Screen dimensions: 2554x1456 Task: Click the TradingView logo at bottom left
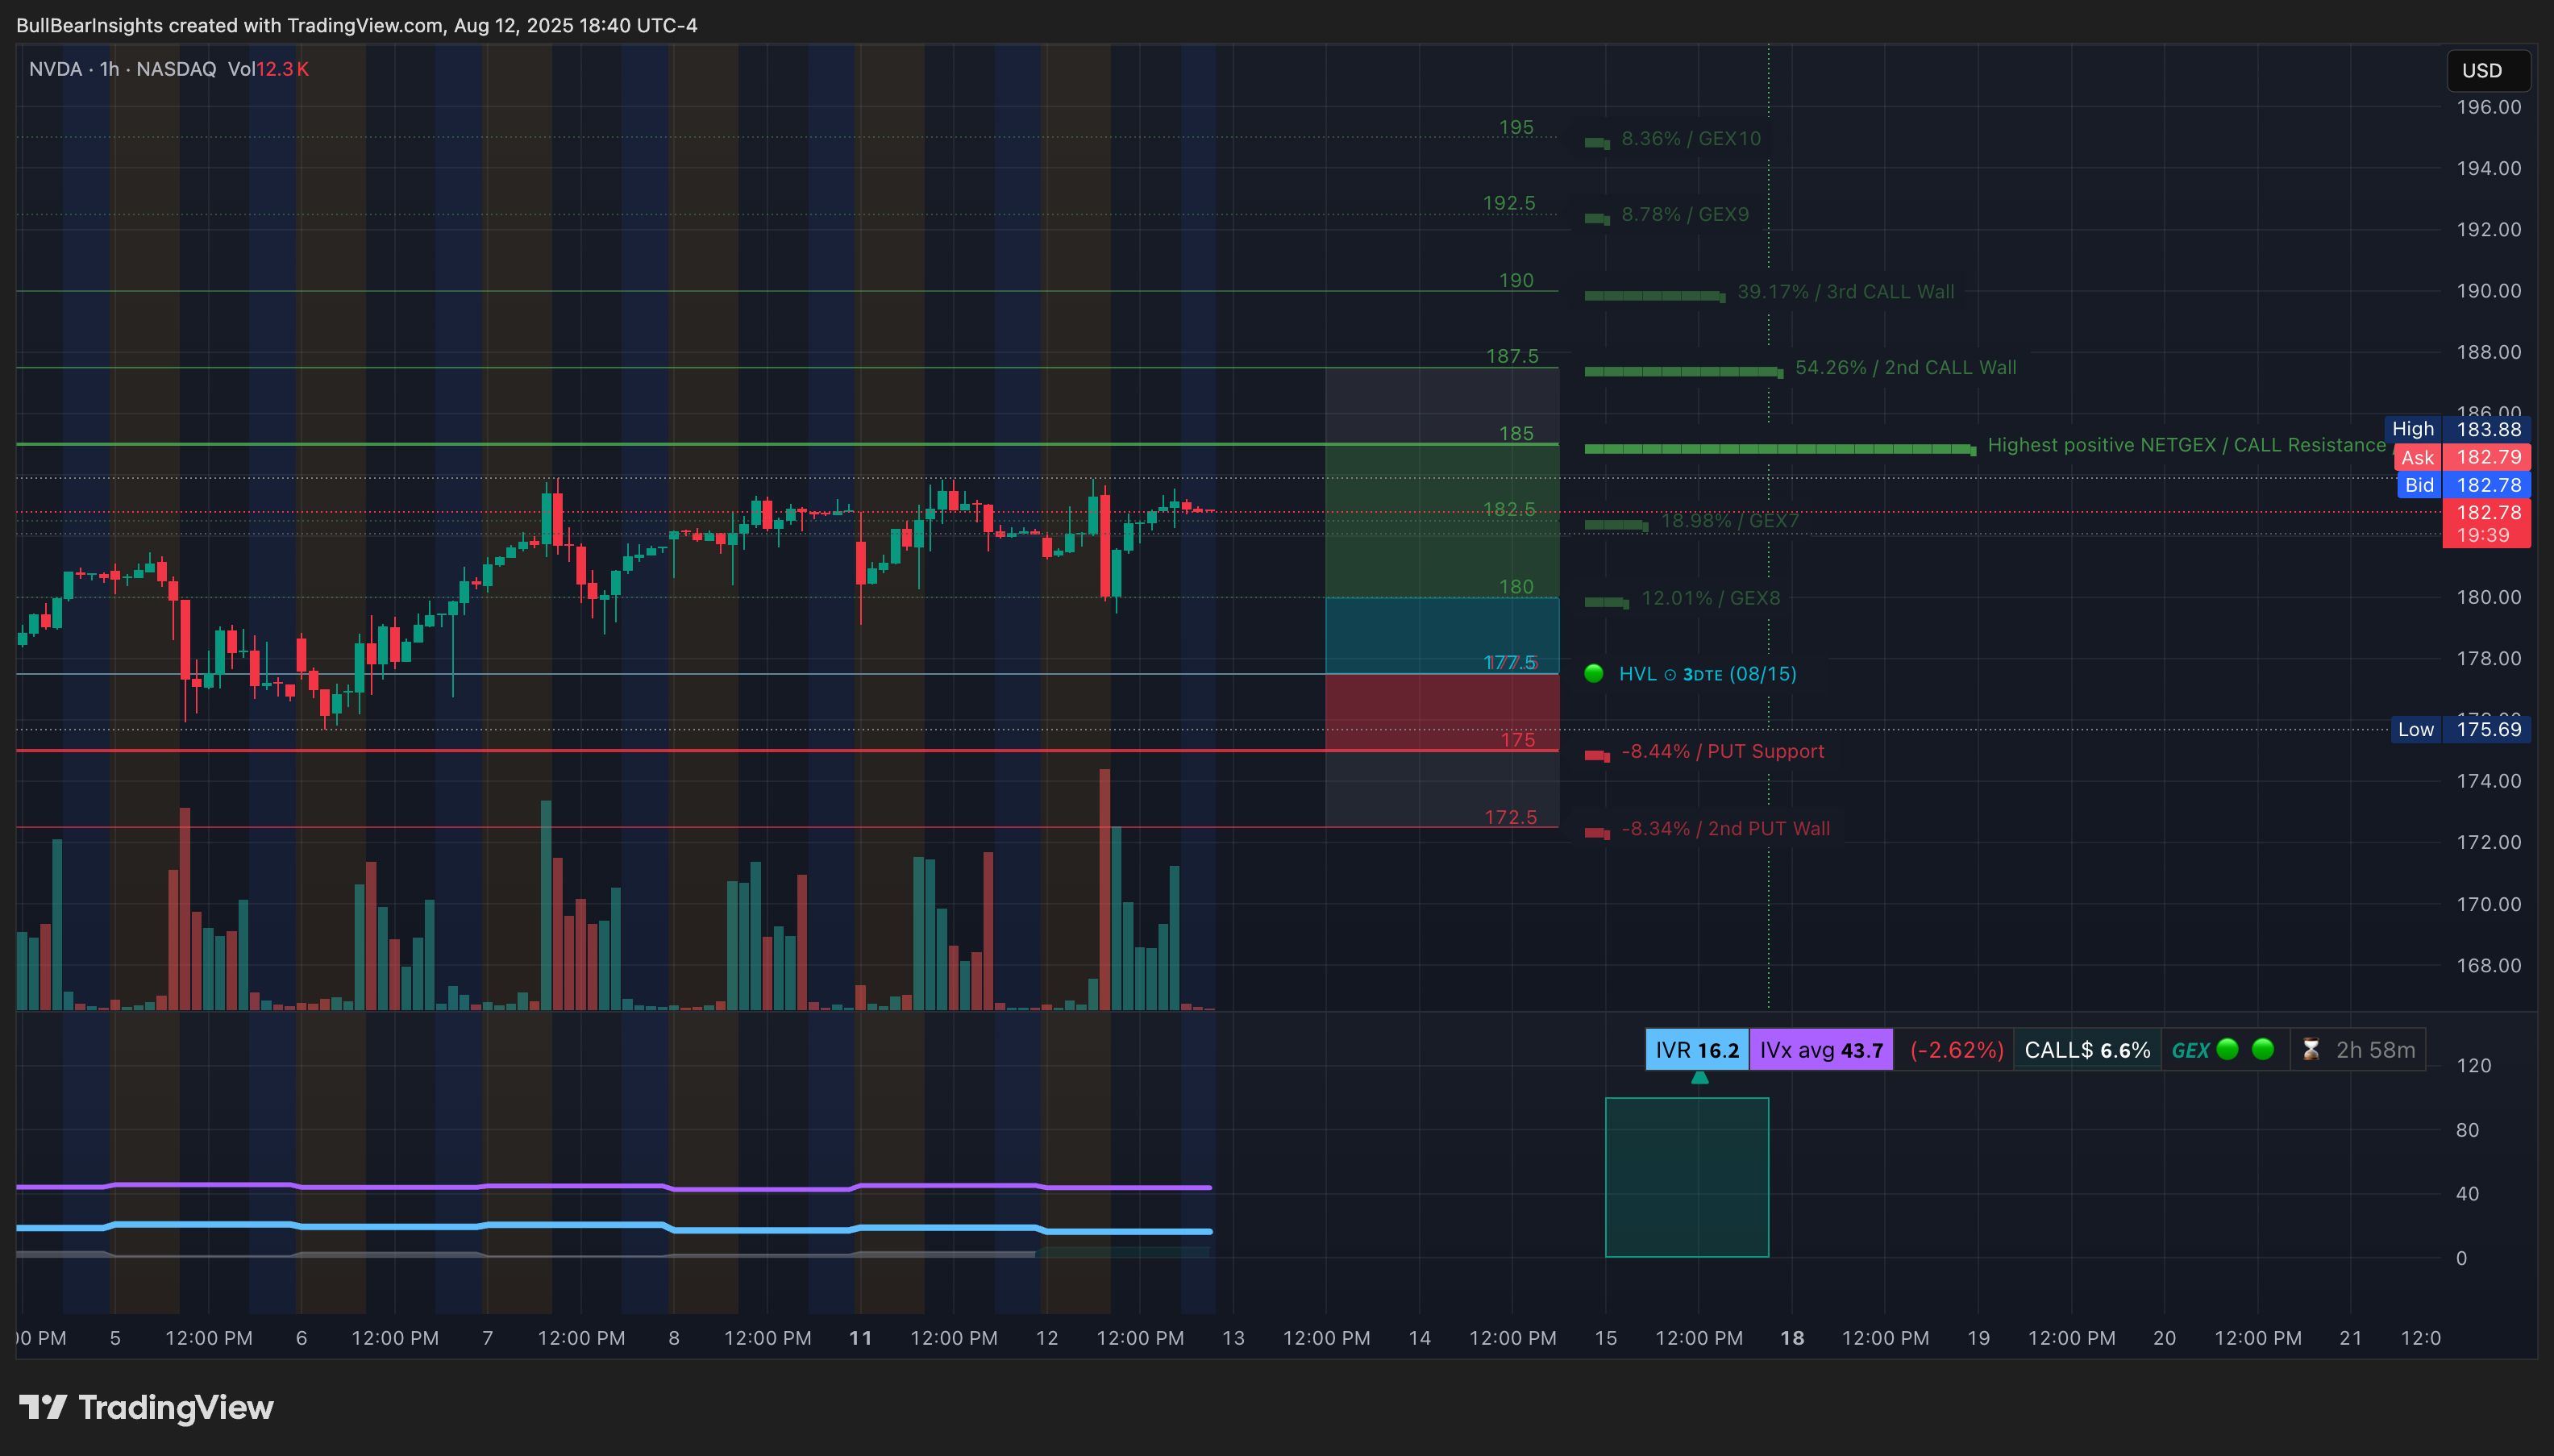(x=146, y=1407)
